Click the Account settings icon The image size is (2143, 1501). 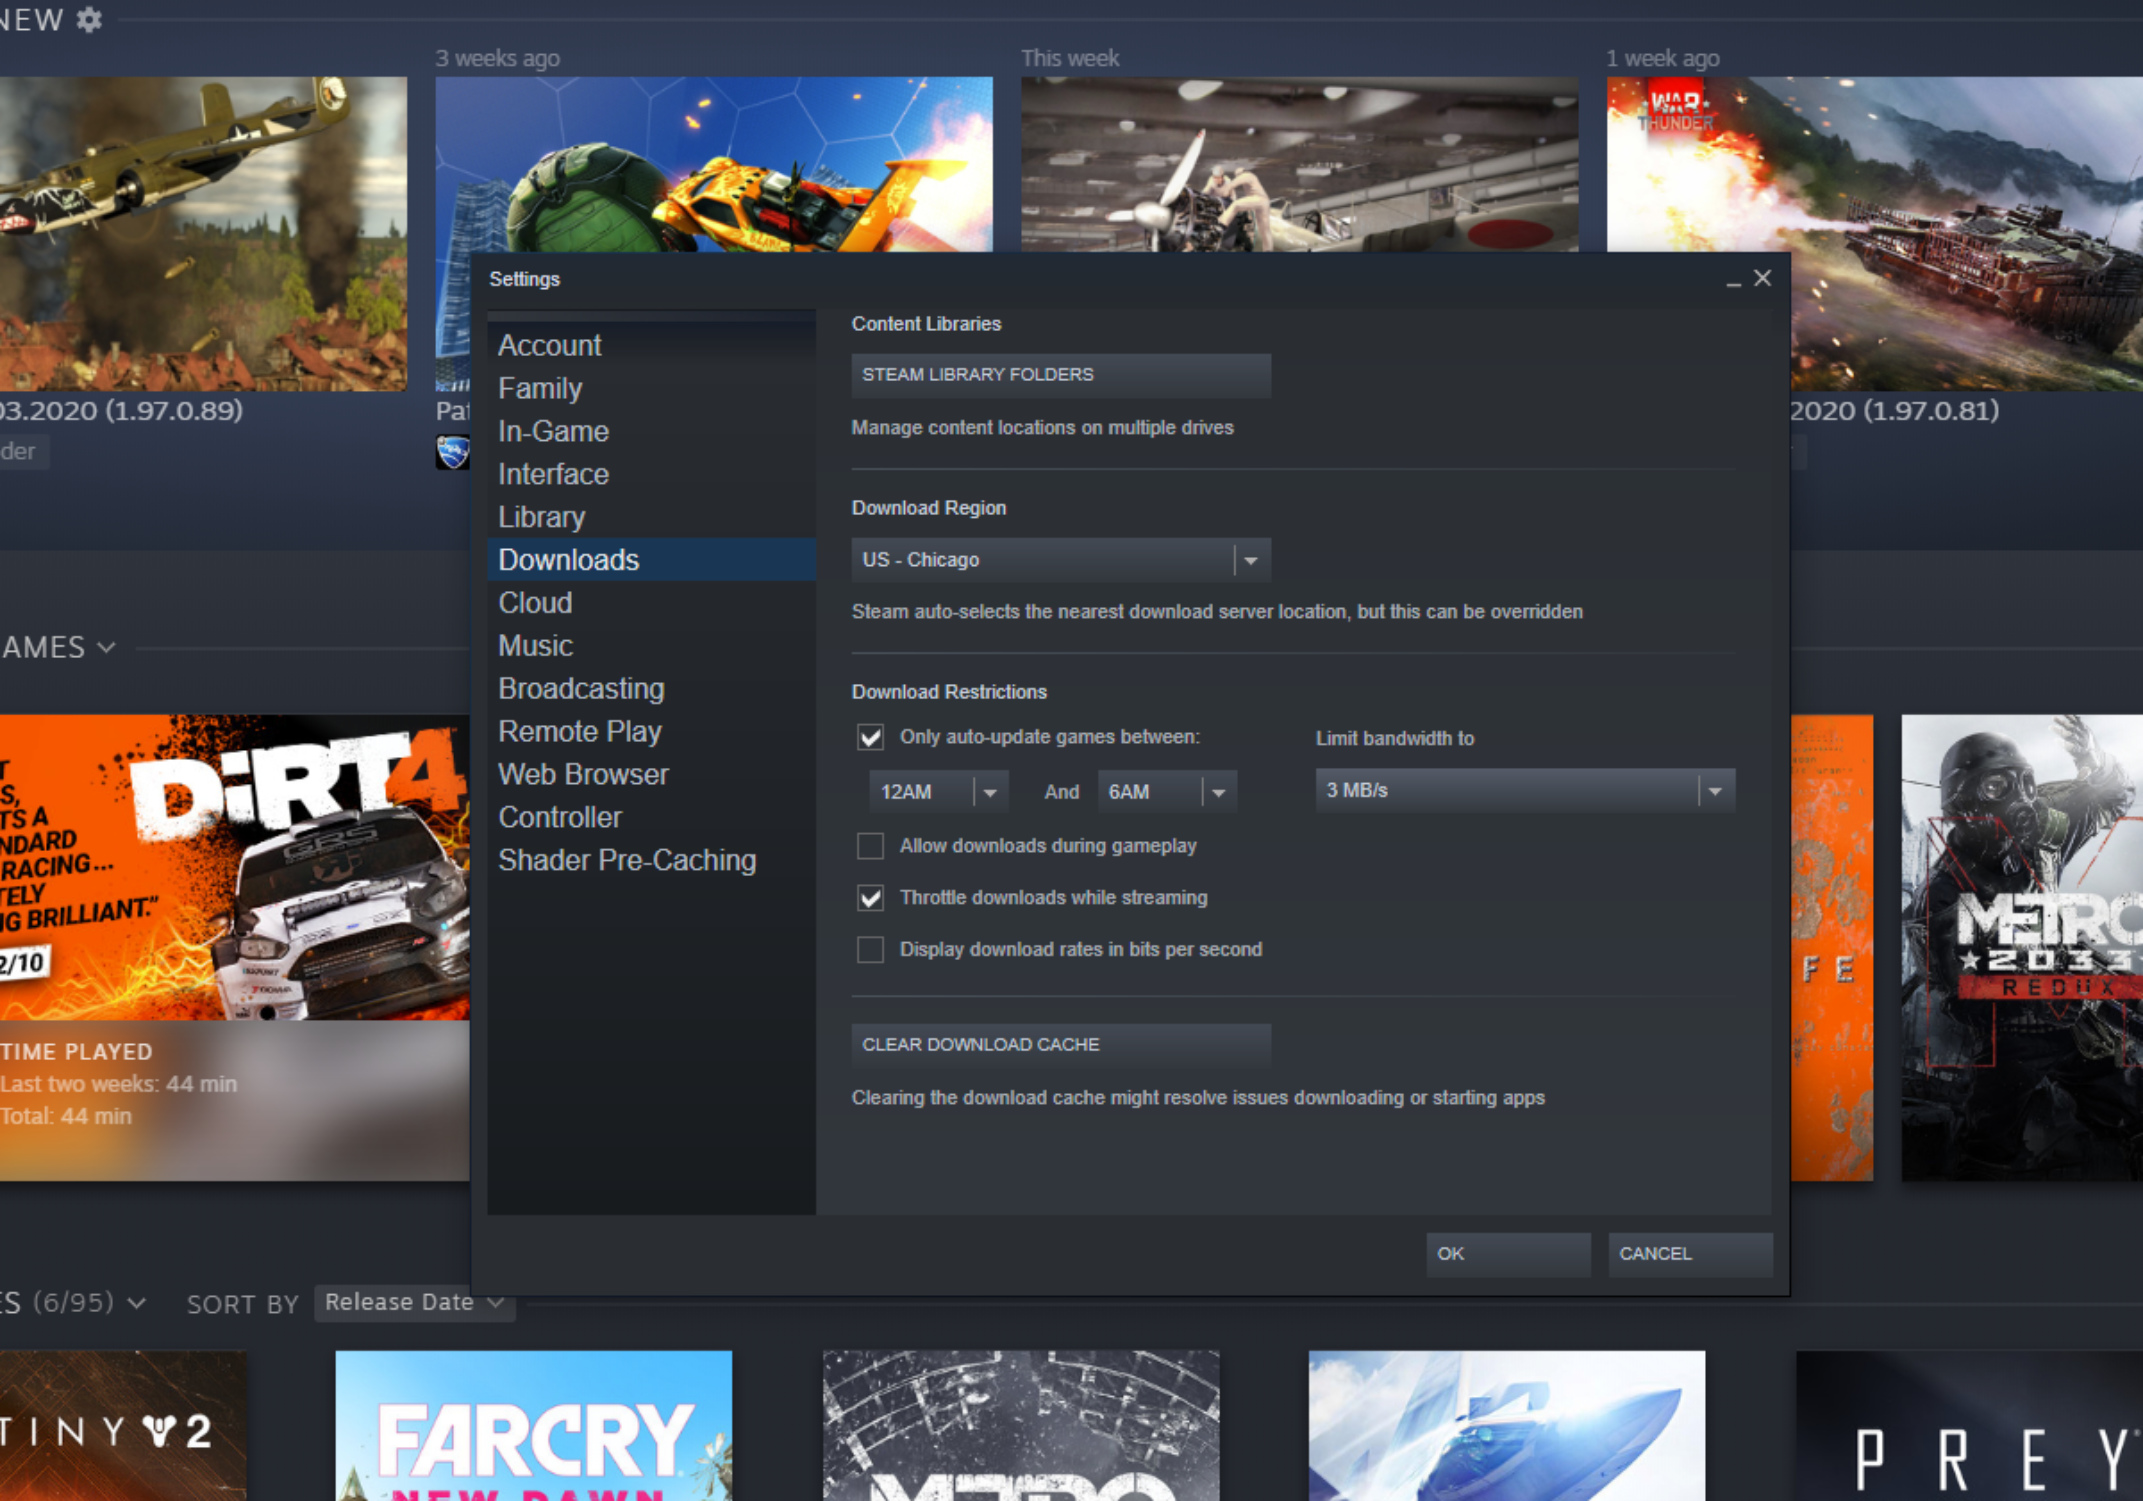coord(549,344)
